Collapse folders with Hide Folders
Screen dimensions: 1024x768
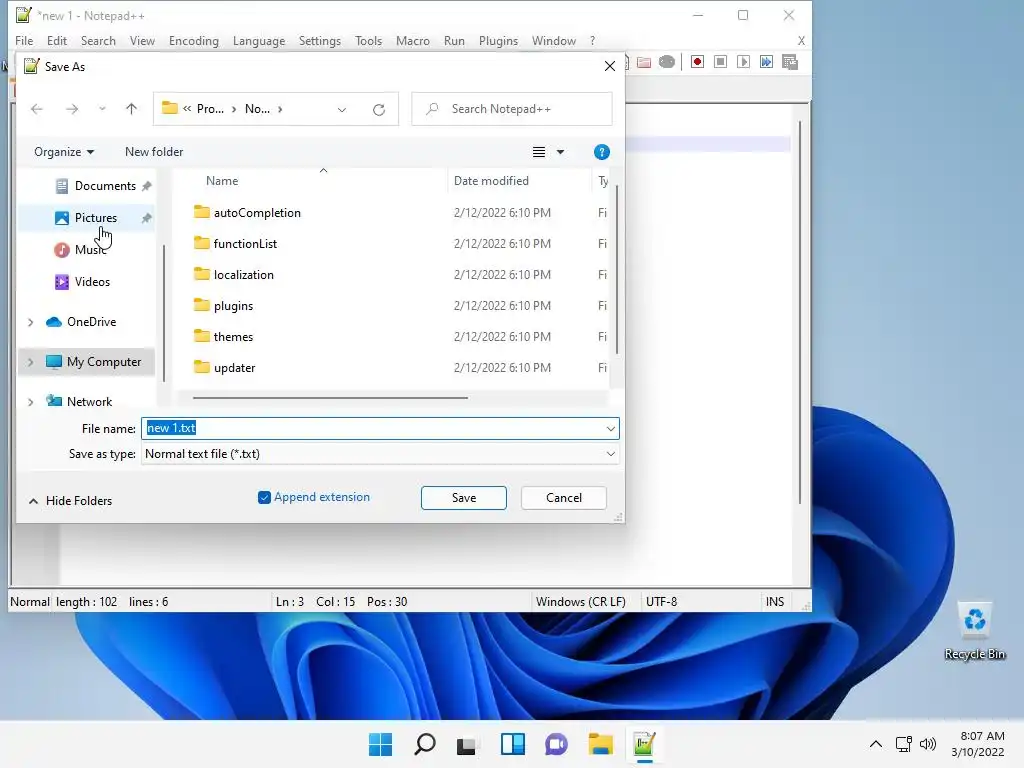pyautogui.click(x=71, y=501)
